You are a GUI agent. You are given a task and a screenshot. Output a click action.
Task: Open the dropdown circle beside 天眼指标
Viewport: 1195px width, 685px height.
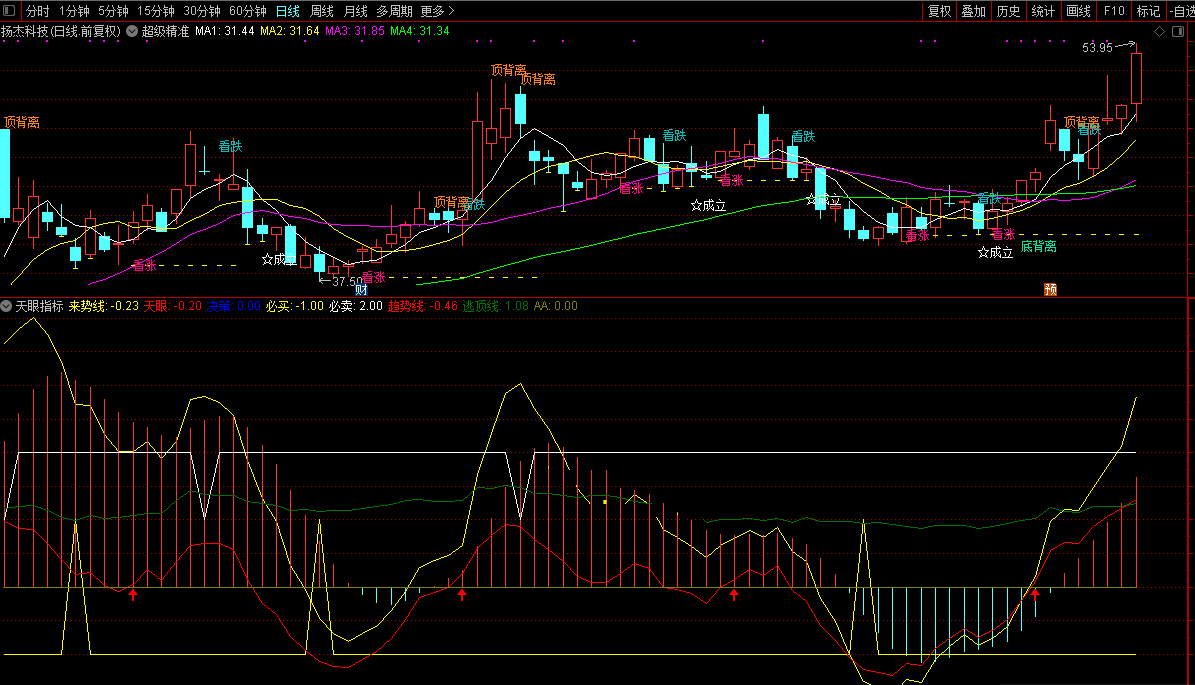(x=6, y=306)
